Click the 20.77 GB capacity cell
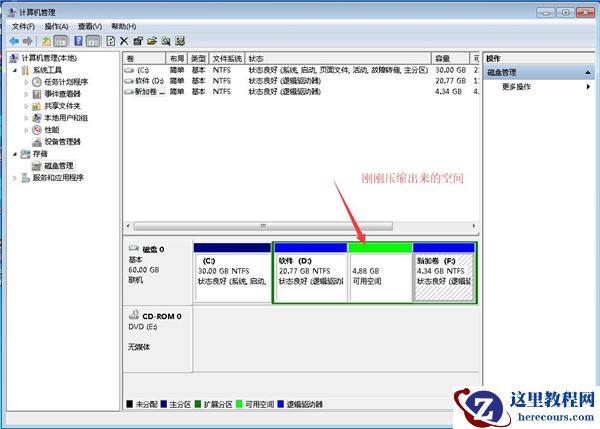This screenshot has width=600, height=429. coord(450,81)
